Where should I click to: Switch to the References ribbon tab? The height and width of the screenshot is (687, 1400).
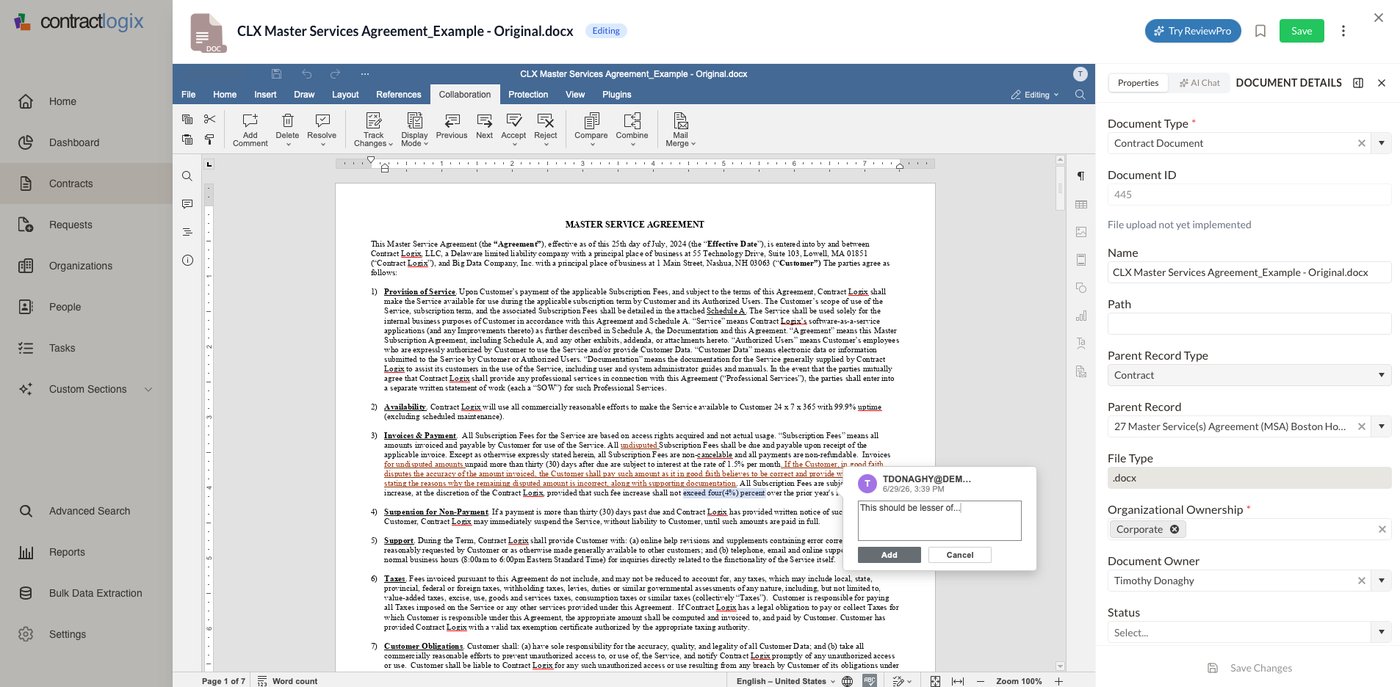(398, 95)
